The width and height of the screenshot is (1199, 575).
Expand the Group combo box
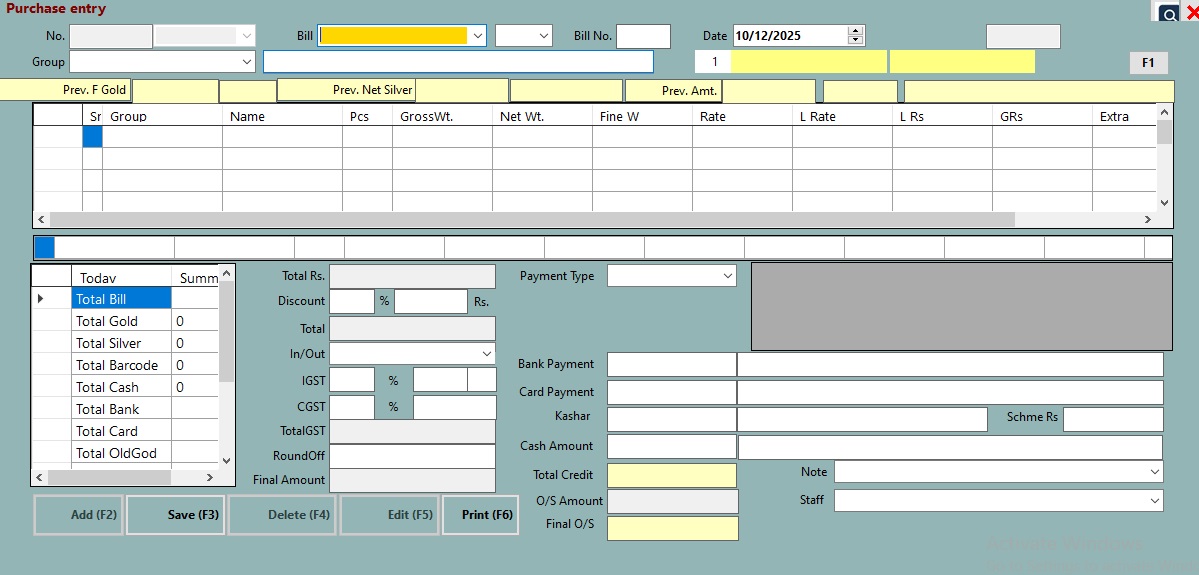tap(247, 62)
